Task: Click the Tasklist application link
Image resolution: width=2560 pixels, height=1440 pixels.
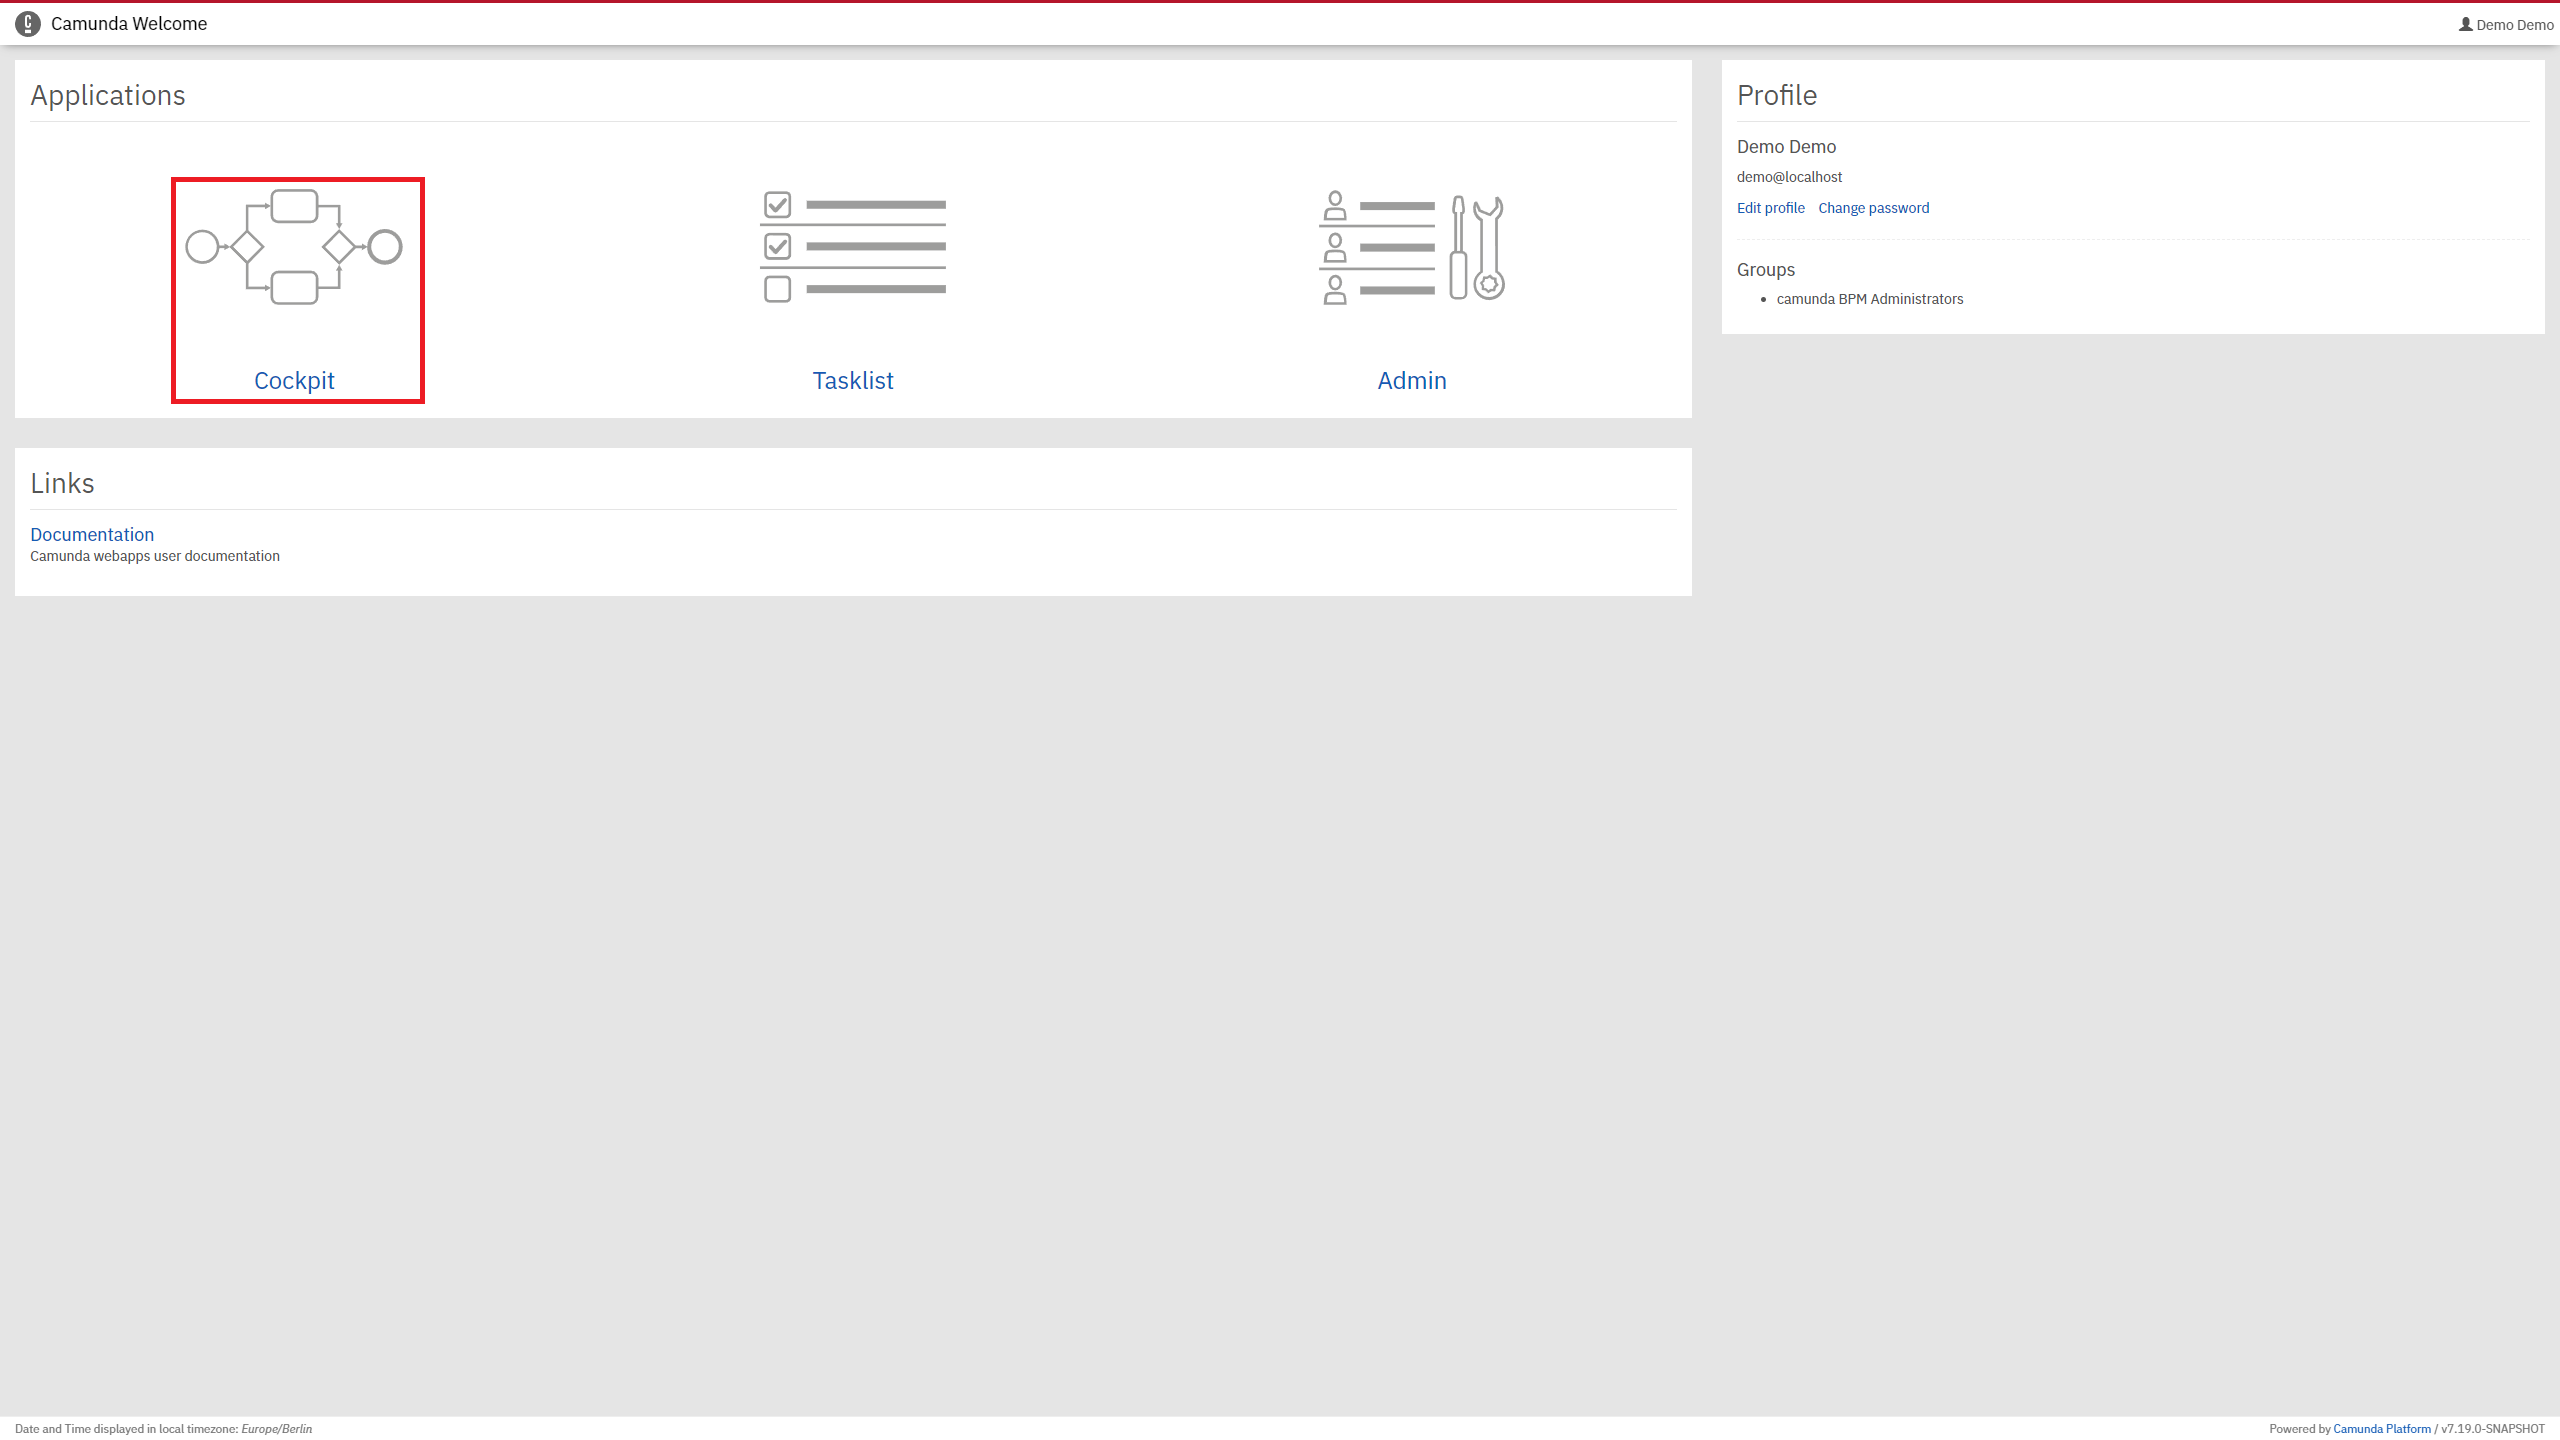Action: point(853,381)
